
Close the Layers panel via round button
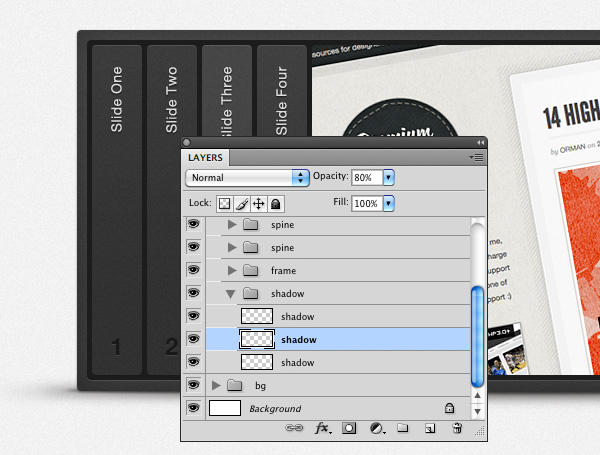pos(186,142)
